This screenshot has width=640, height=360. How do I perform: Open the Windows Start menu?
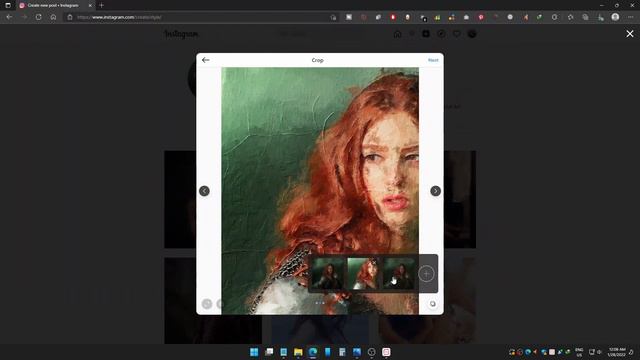tap(254, 352)
